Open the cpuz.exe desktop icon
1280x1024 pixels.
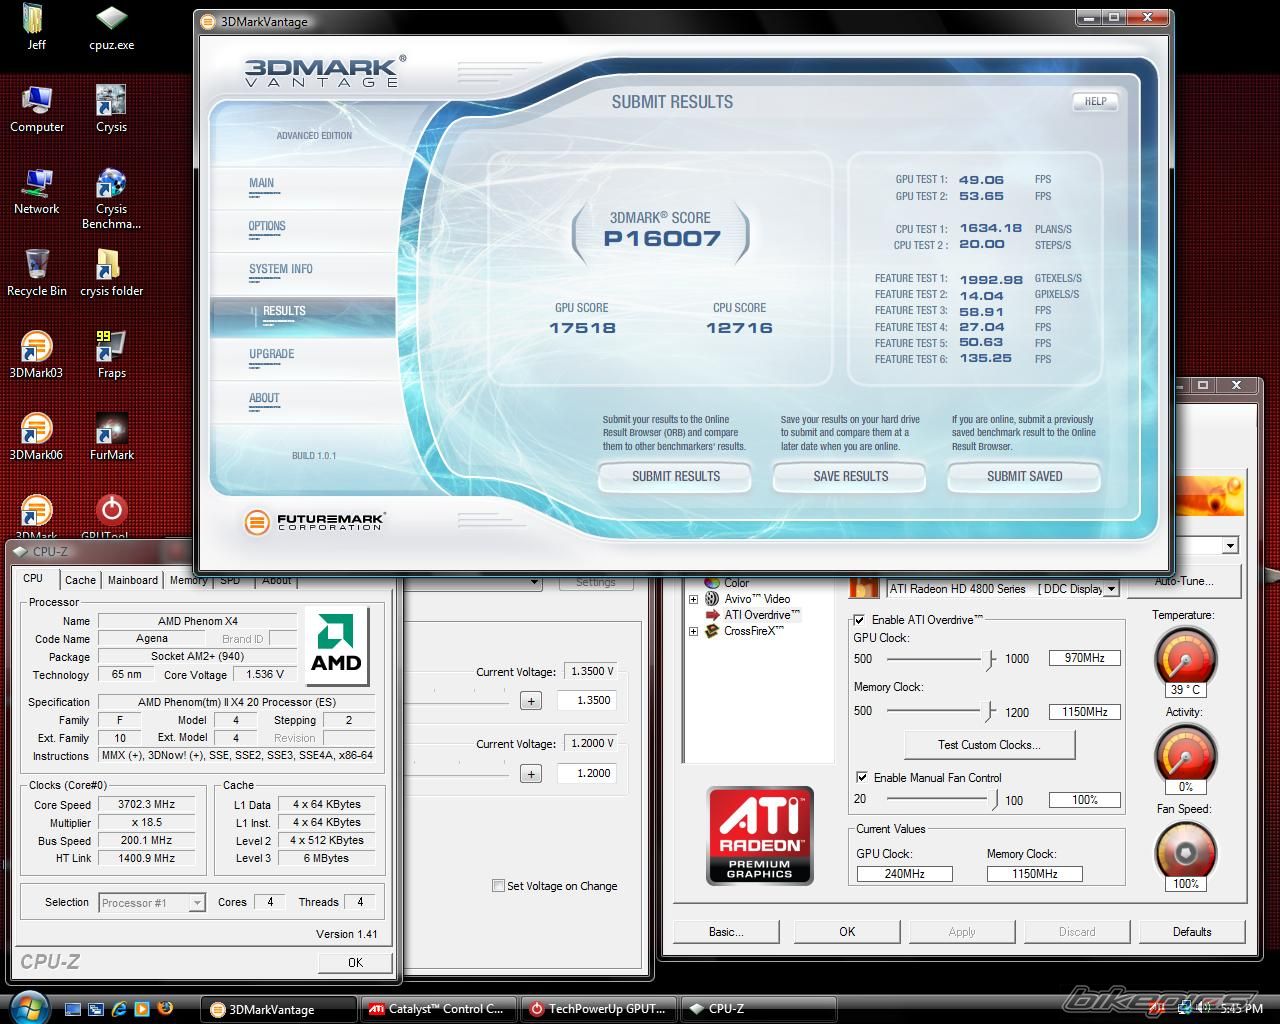click(x=111, y=21)
